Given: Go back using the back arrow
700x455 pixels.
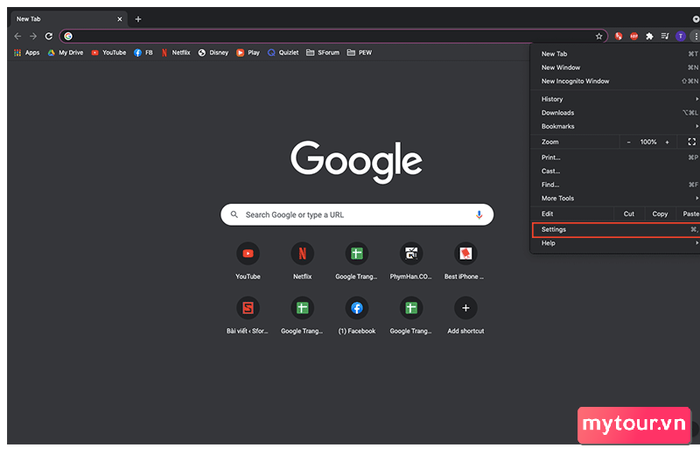Looking at the screenshot, I should (18, 36).
